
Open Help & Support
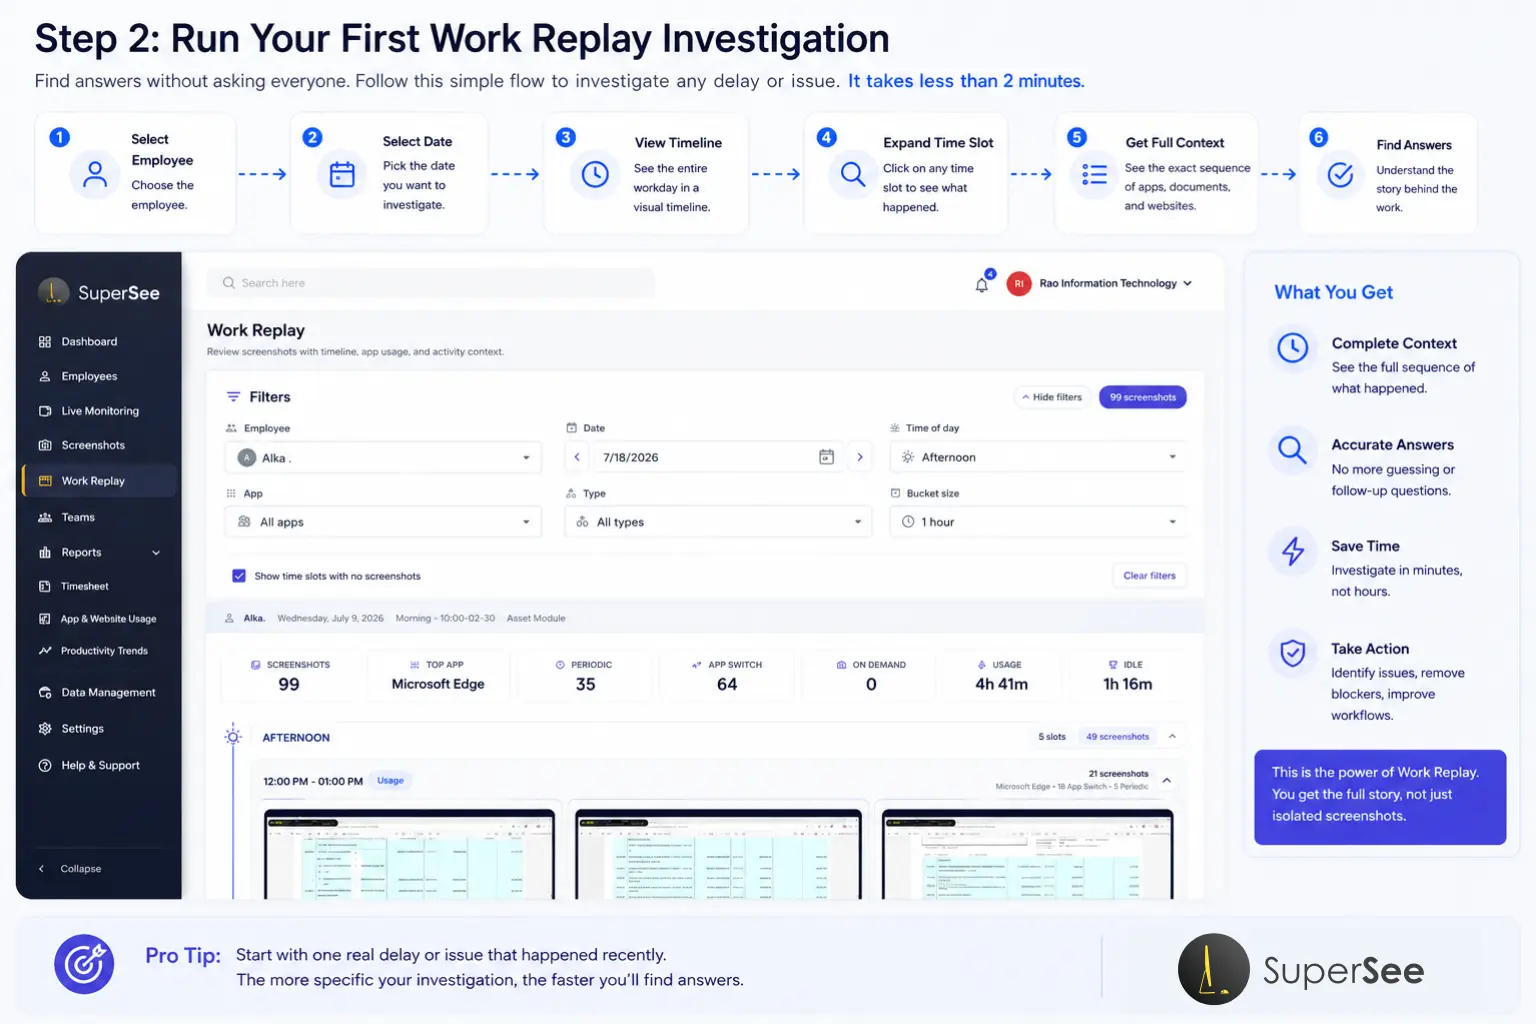tap(98, 766)
